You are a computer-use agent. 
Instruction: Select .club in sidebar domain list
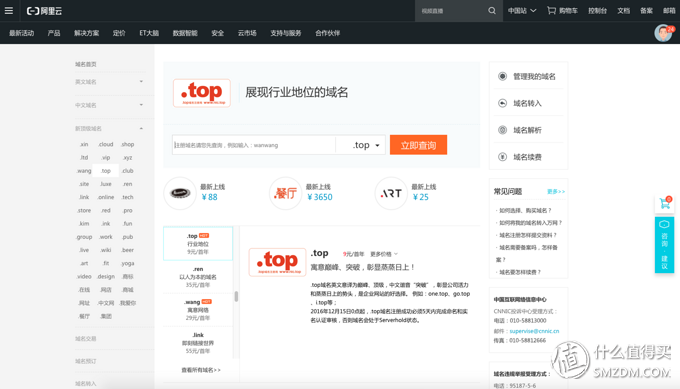point(128,171)
